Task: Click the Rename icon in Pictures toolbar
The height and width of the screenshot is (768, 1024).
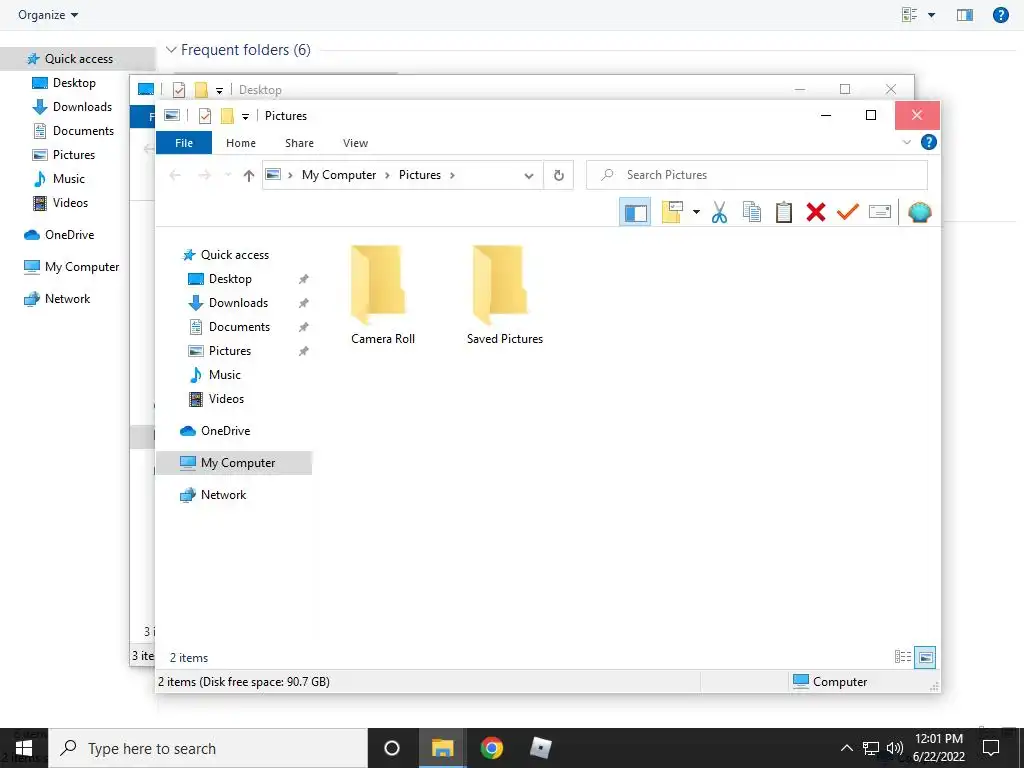Action: coord(880,212)
